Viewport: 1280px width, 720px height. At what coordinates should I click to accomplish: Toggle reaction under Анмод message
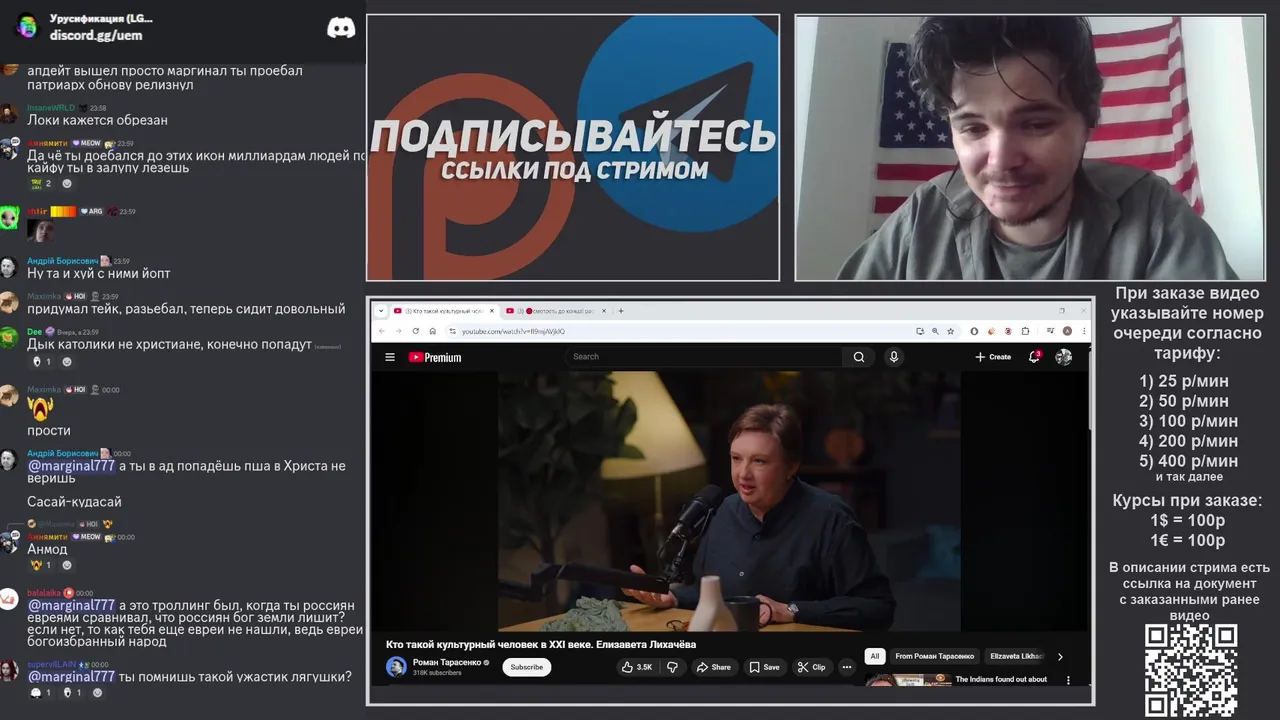(x=41, y=566)
